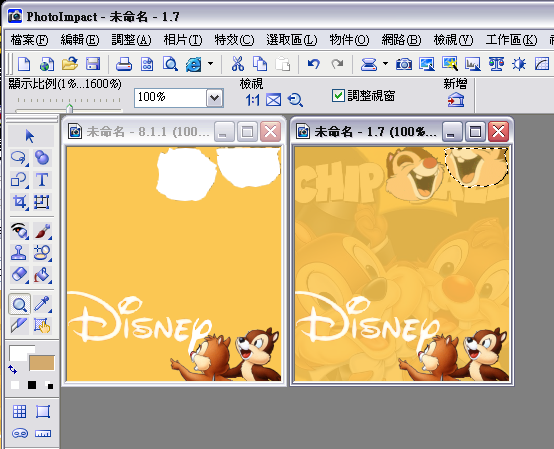This screenshot has width=554, height=449.
Task: Select the Lasso selection tool
Action: coord(19,158)
